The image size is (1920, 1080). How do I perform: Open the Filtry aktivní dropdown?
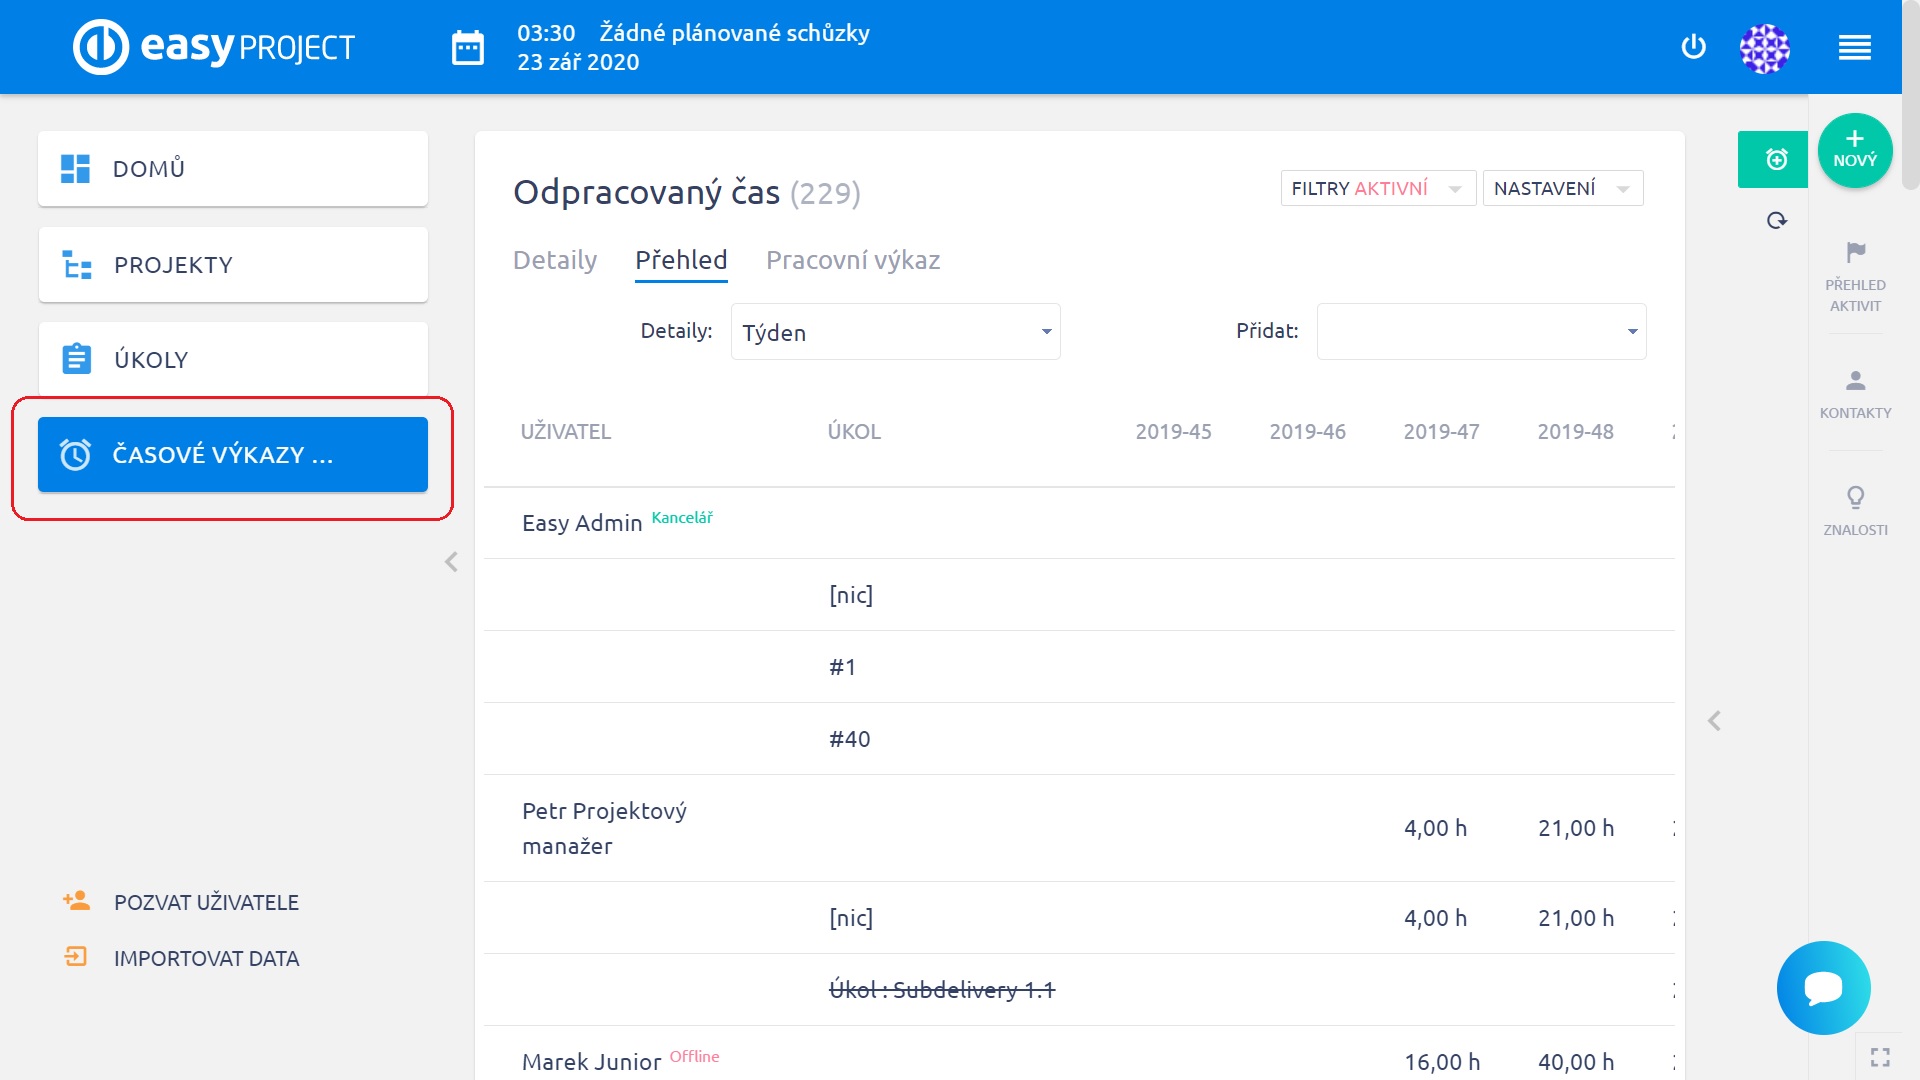tap(1377, 188)
